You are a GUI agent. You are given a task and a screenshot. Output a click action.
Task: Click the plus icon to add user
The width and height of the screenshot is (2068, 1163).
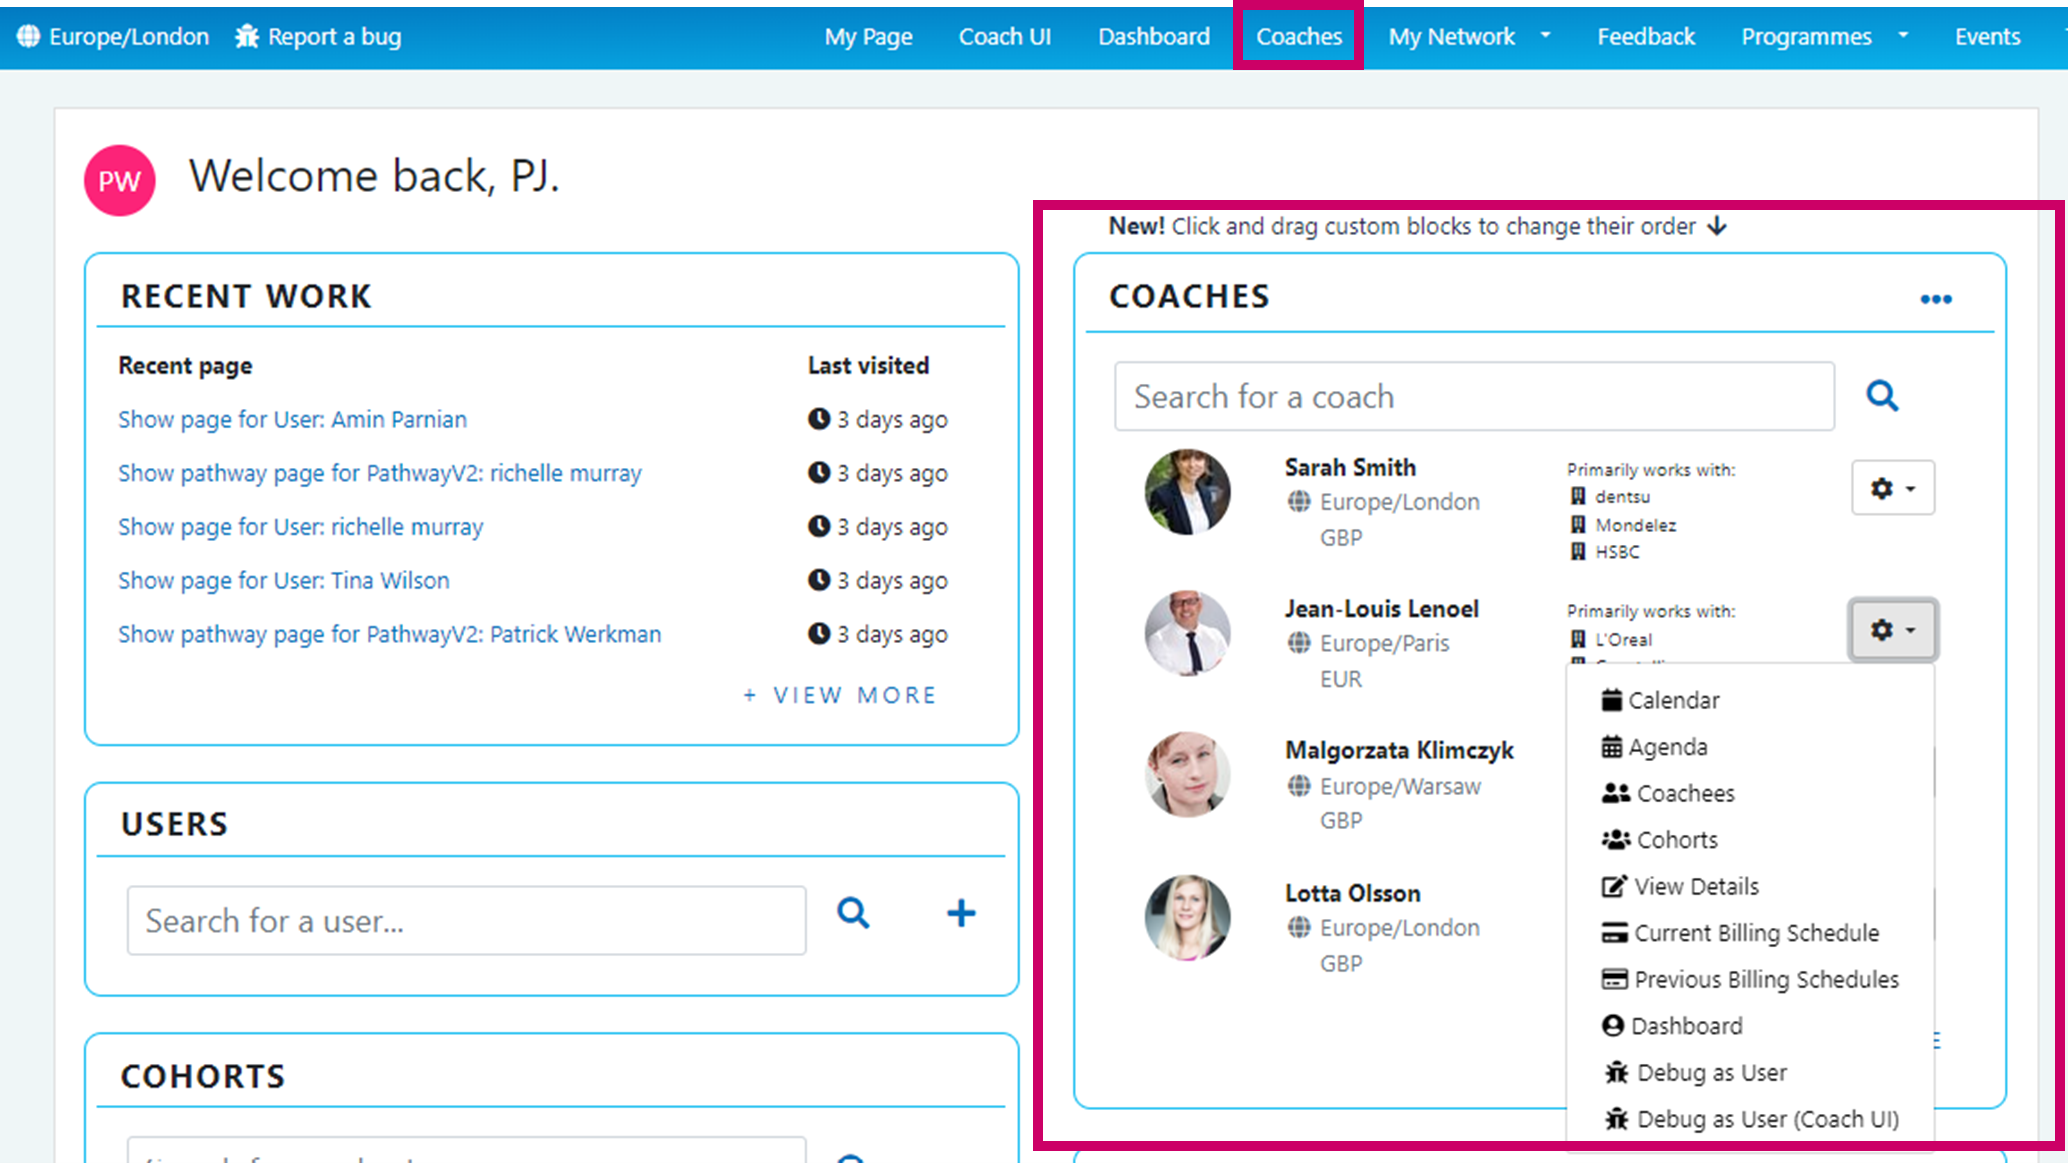(x=961, y=913)
